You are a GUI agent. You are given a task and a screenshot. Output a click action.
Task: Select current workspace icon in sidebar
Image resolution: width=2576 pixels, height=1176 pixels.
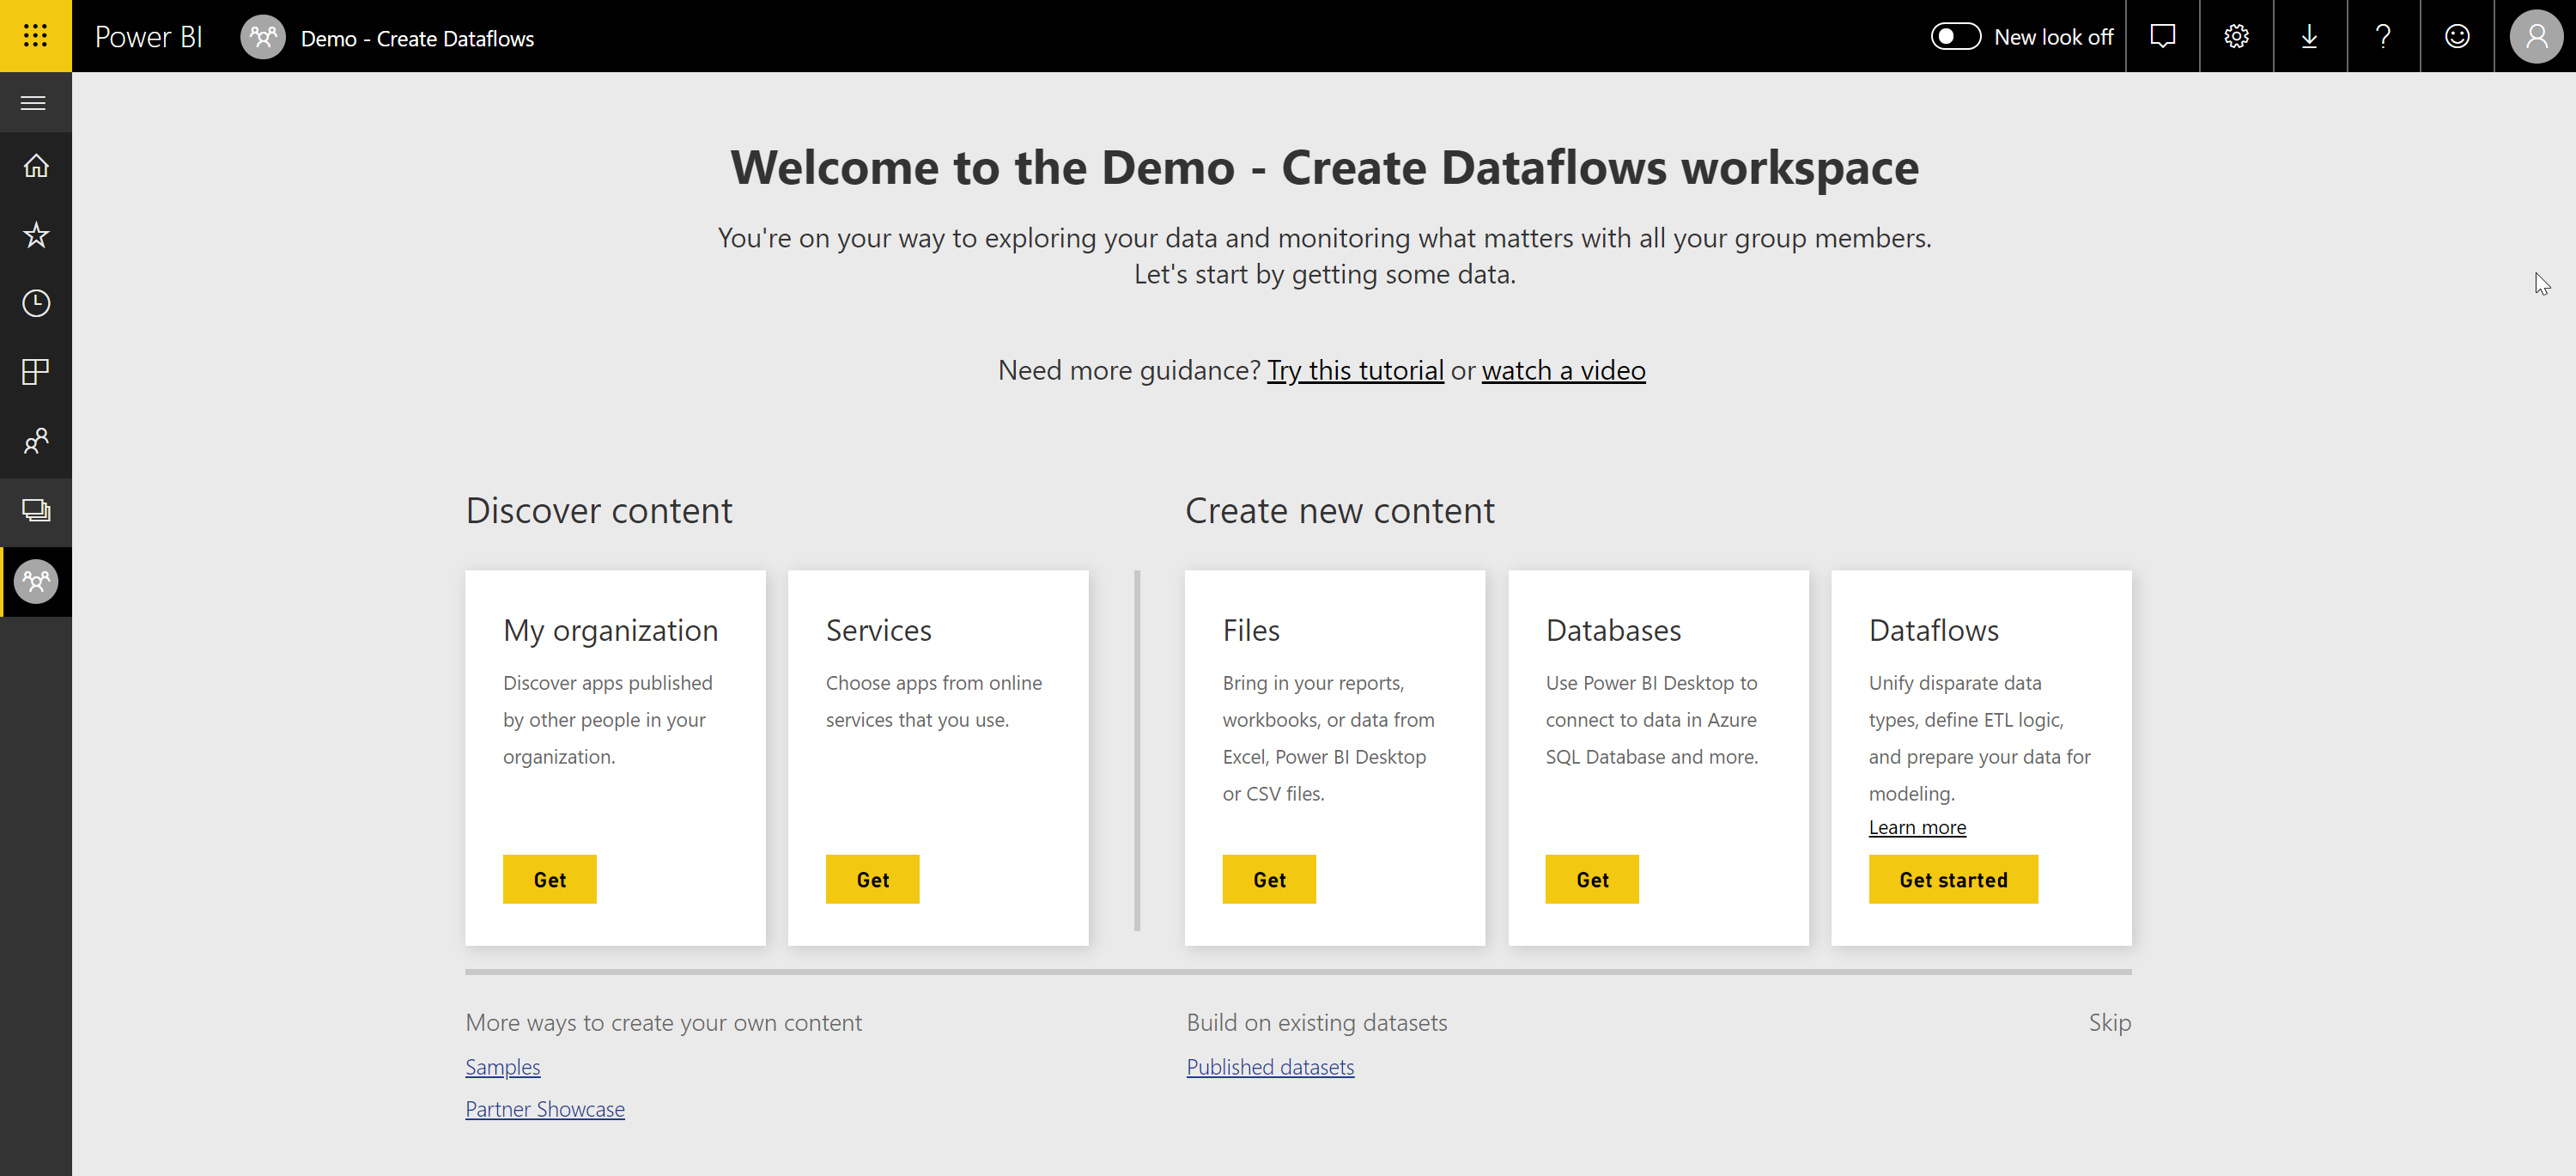tap(36, 581)
